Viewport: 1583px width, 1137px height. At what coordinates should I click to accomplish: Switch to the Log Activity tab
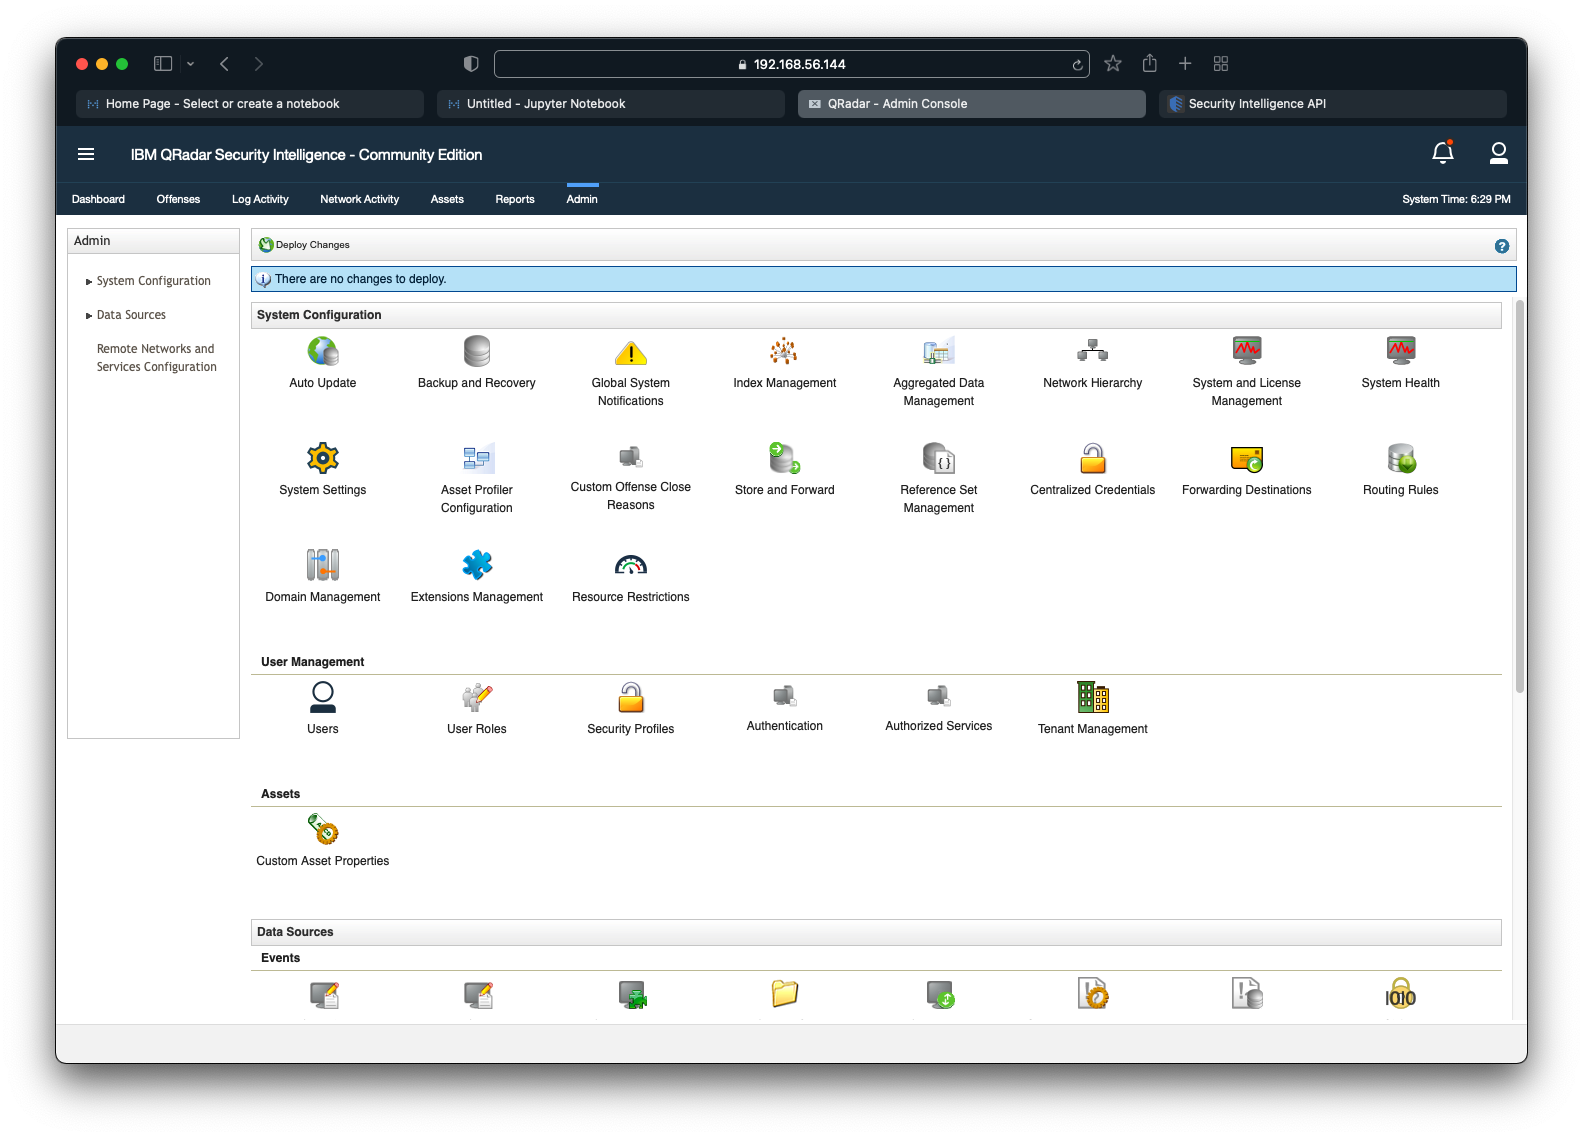(x=260, y=199)
